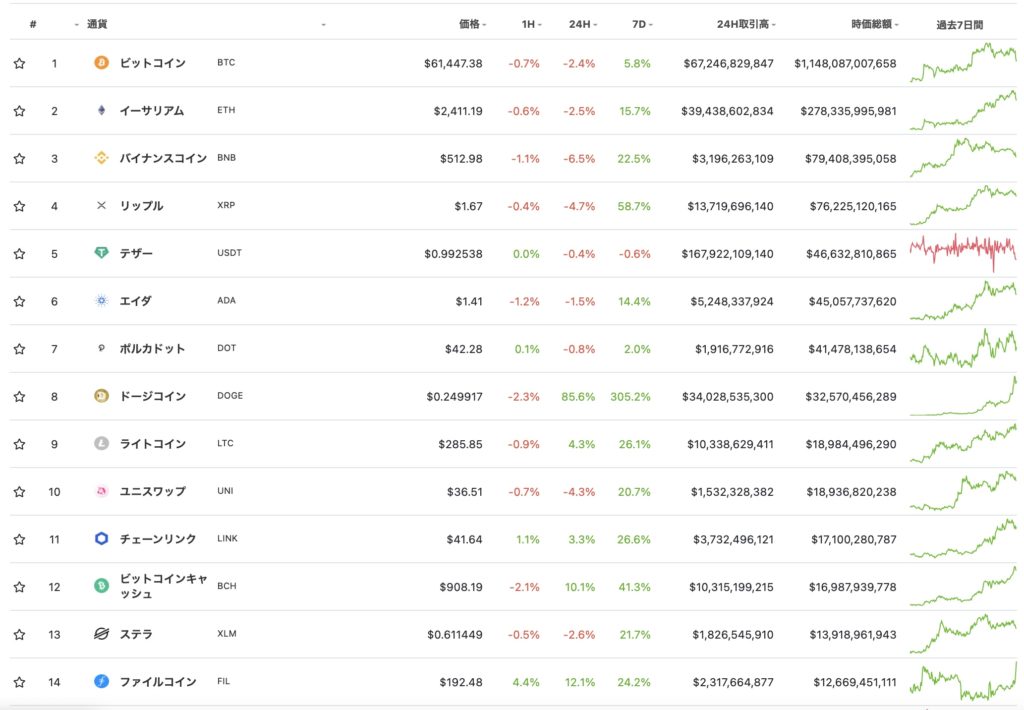The height and width of the screenshot is (710, 1024).
Task: Toggle the favorite star for USDT
Action: (x=20, y=253)
